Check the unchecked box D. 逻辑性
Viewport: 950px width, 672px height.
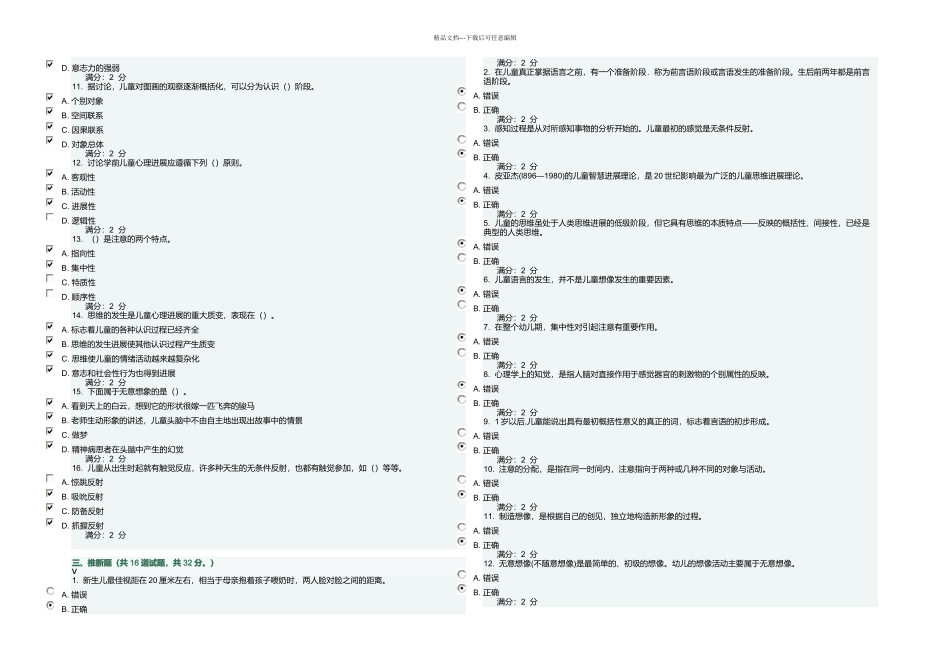tap(50, 217)
